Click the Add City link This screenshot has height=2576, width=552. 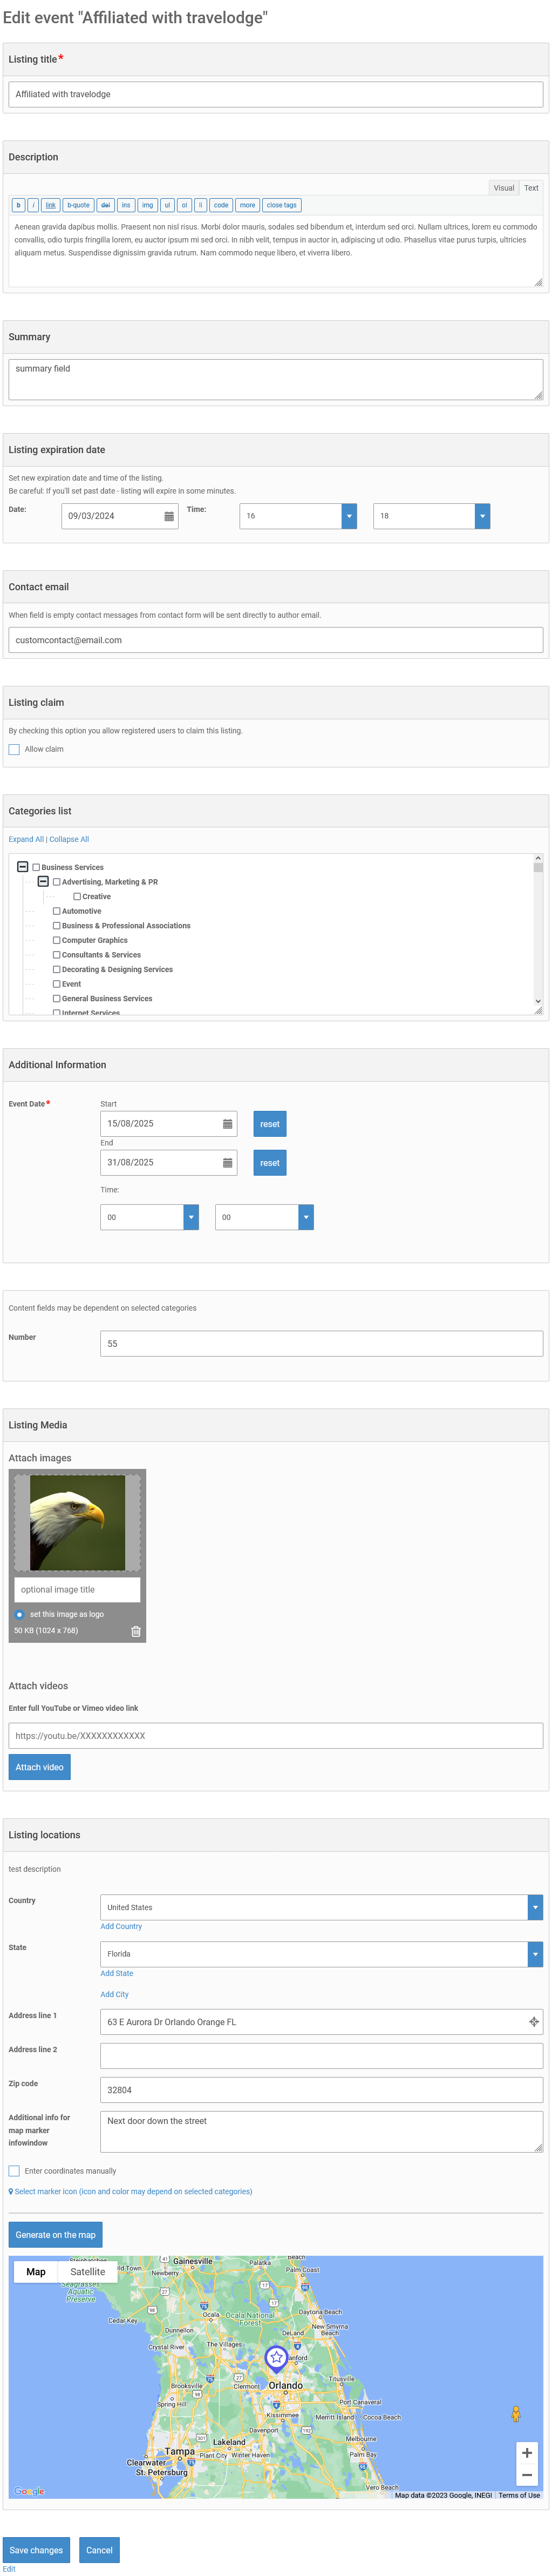(115, 1994)
